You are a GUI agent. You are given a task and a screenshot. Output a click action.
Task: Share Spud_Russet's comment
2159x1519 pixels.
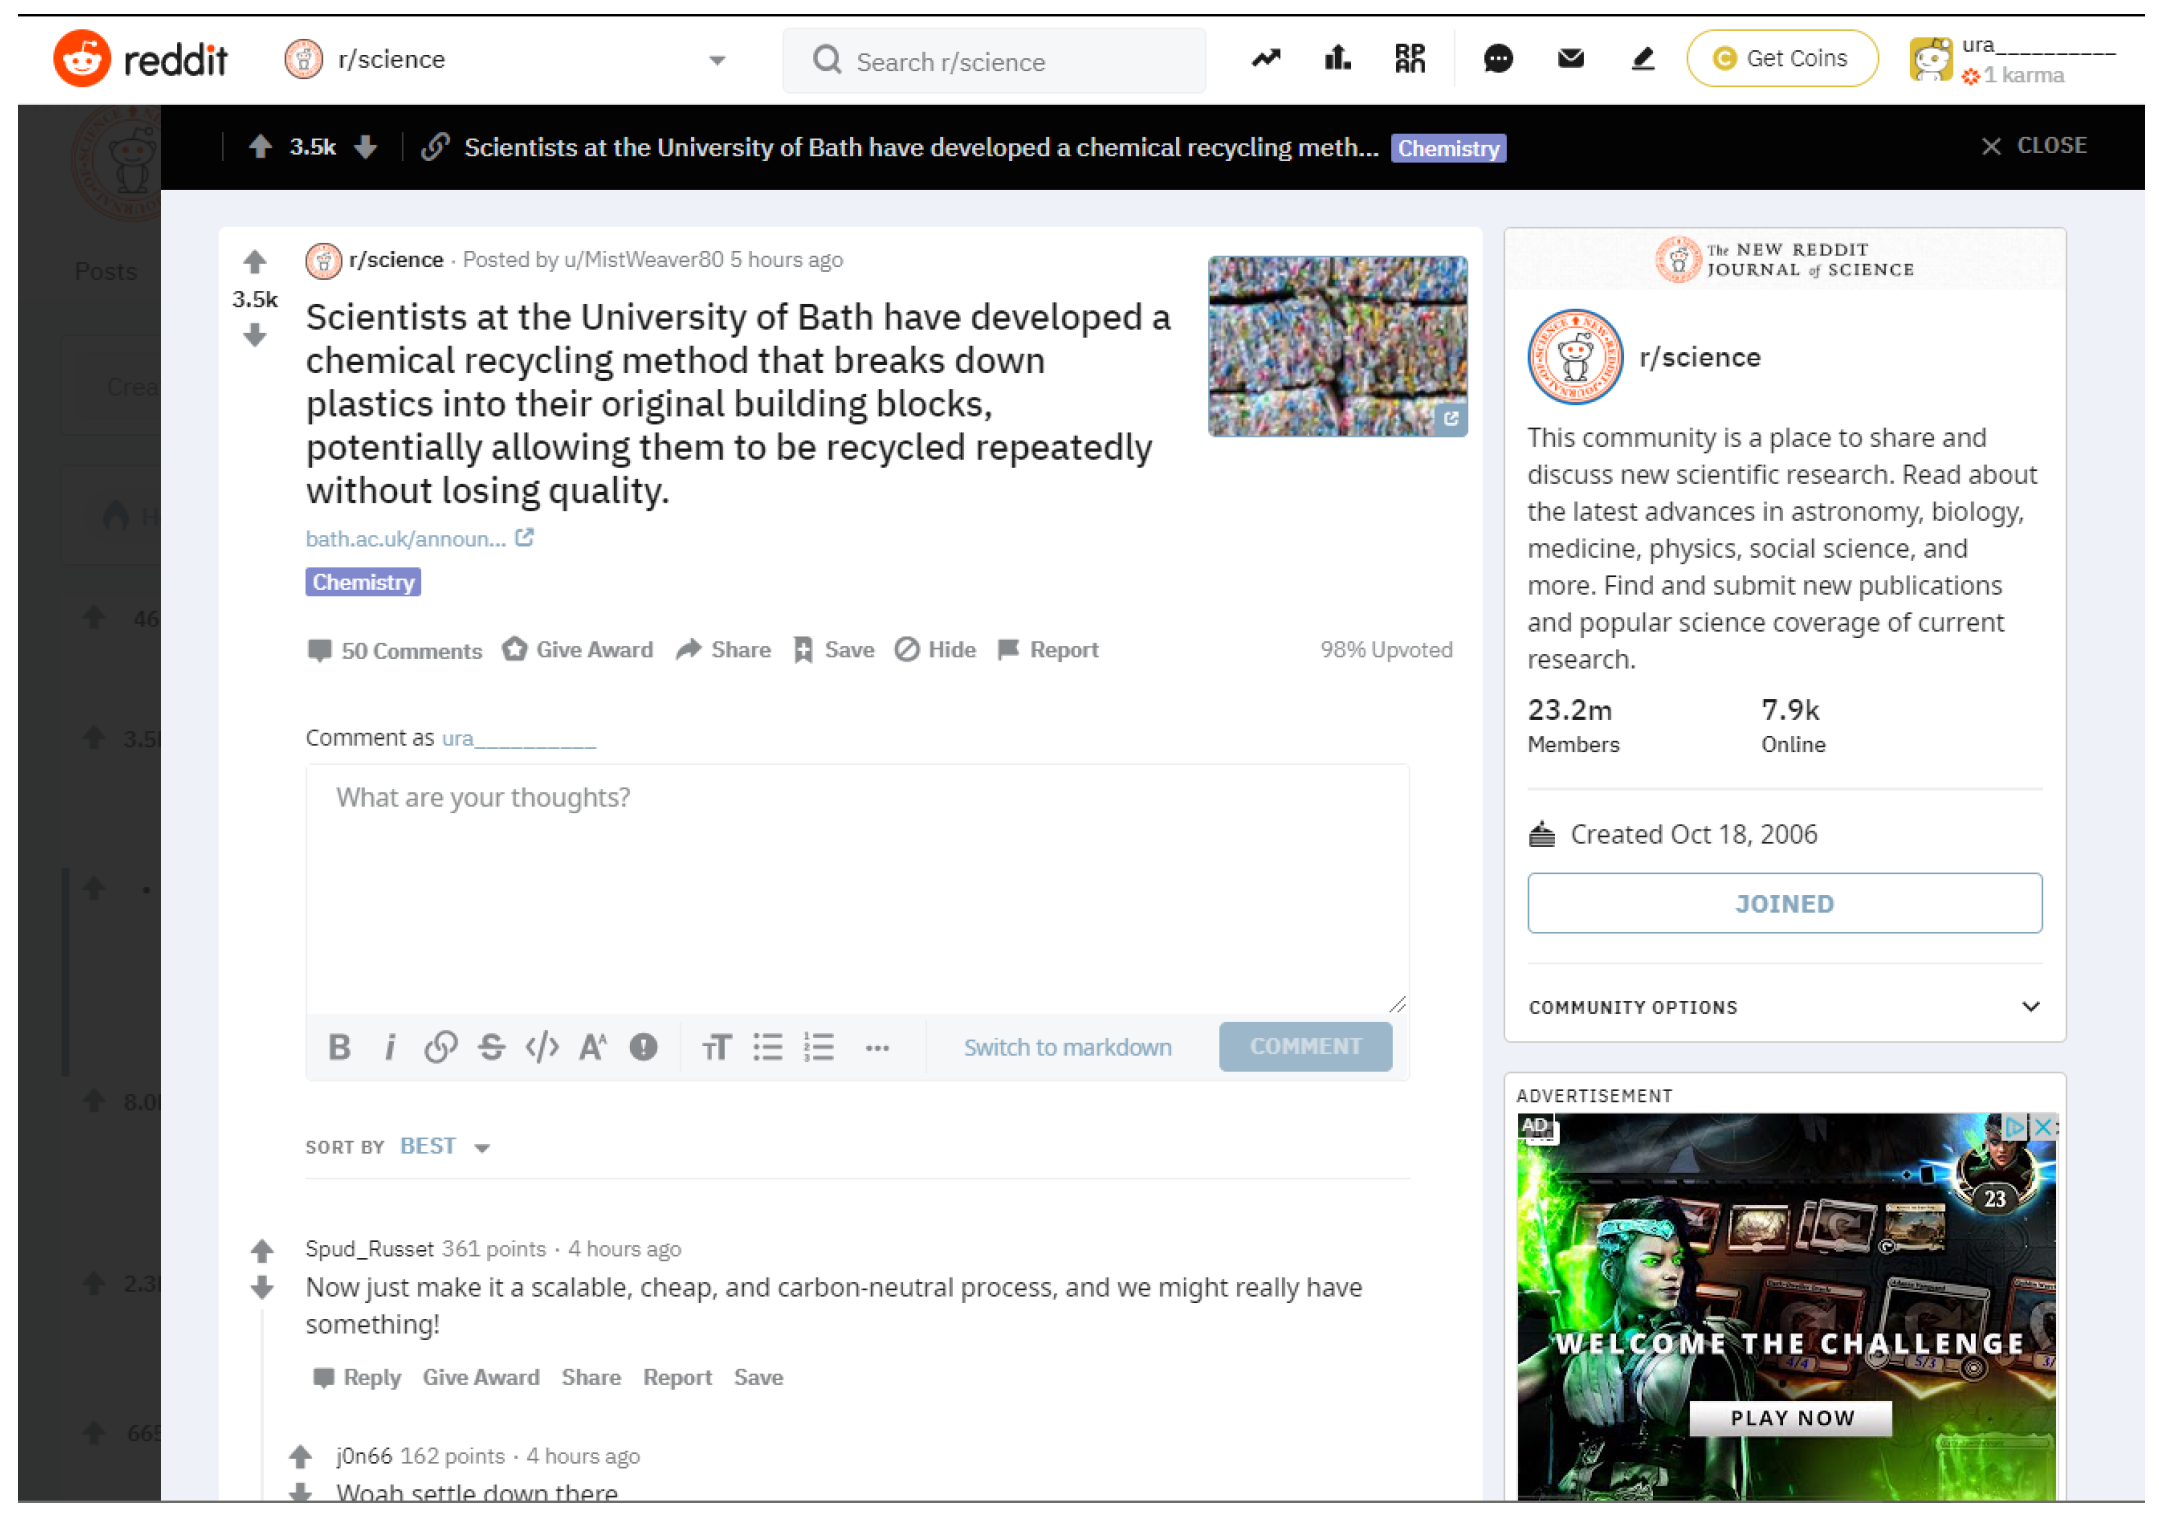(x=591, y=1378)
